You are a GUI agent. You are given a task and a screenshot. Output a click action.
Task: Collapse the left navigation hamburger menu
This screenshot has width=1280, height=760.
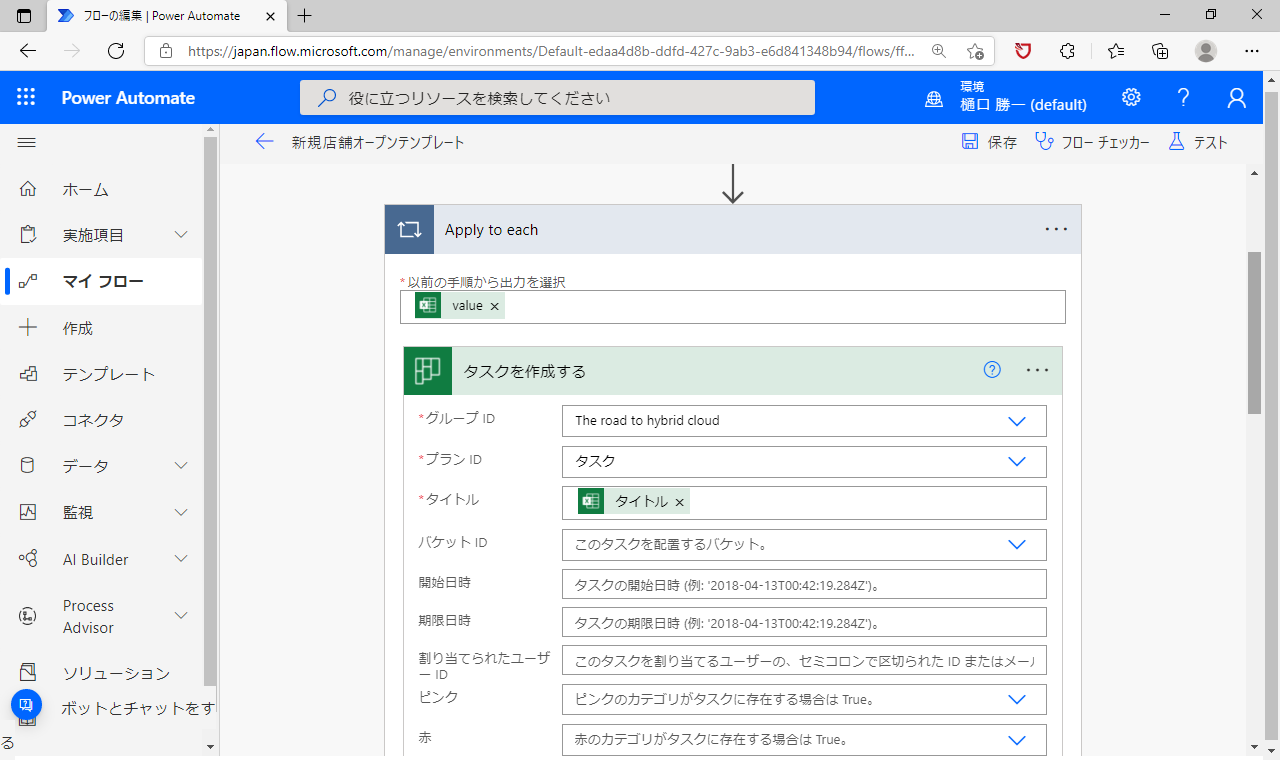(27, 143)
